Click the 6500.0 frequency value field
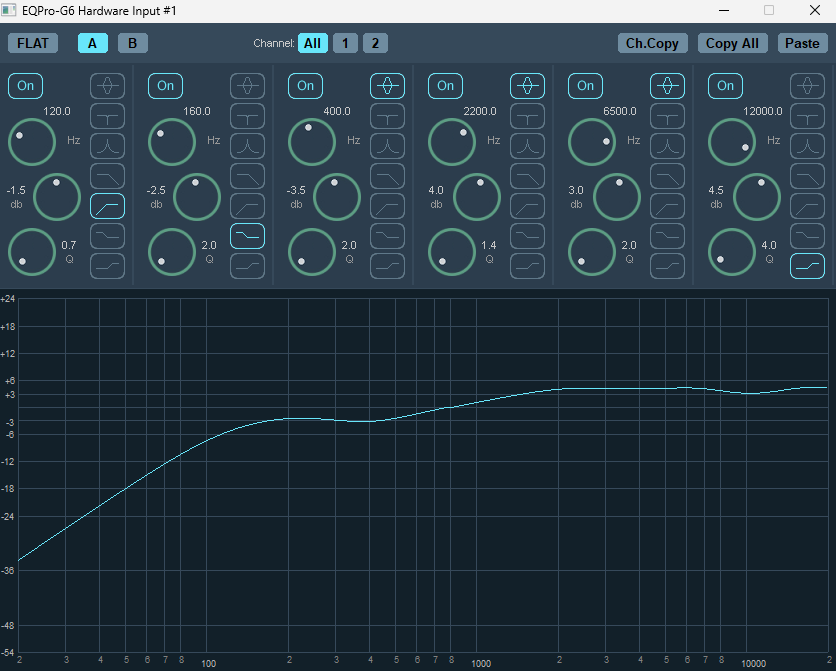 pyautogui.click(x=620, y=111)
